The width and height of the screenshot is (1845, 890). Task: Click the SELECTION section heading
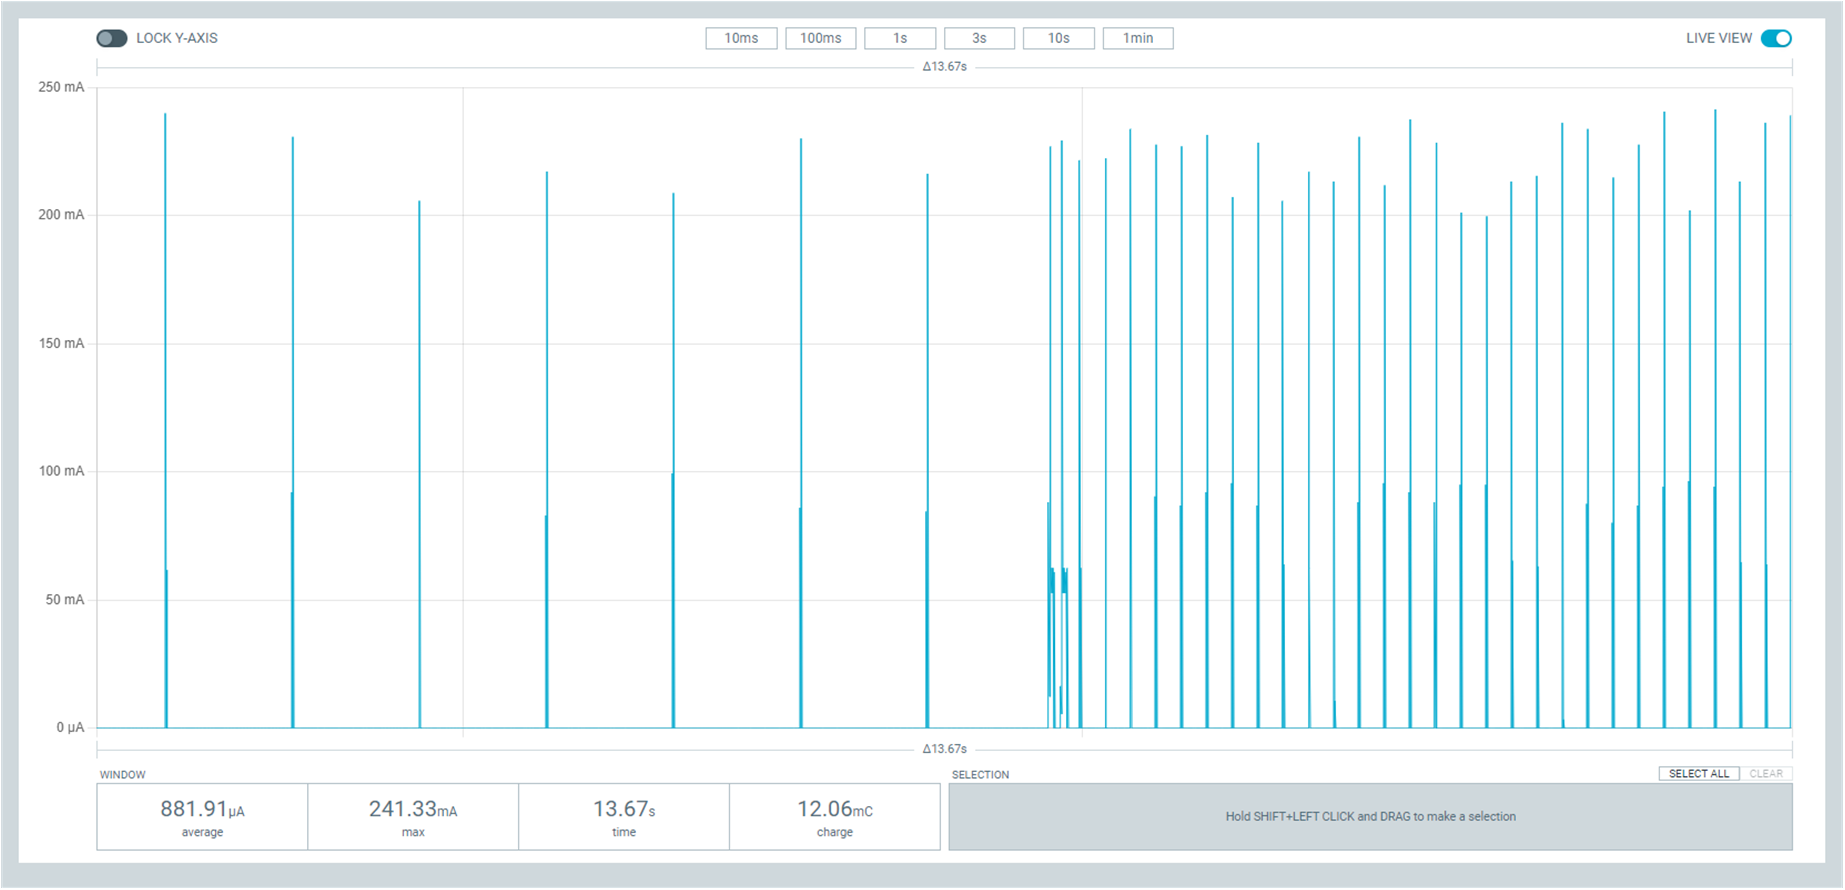click(x=980, y=775)
